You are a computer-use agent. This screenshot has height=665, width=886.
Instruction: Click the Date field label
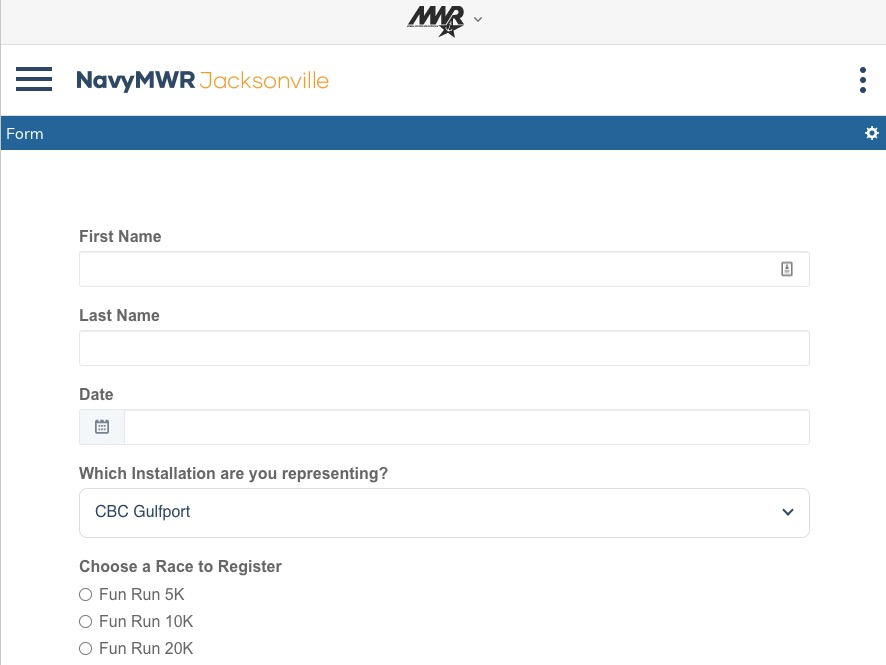[96, 395]
